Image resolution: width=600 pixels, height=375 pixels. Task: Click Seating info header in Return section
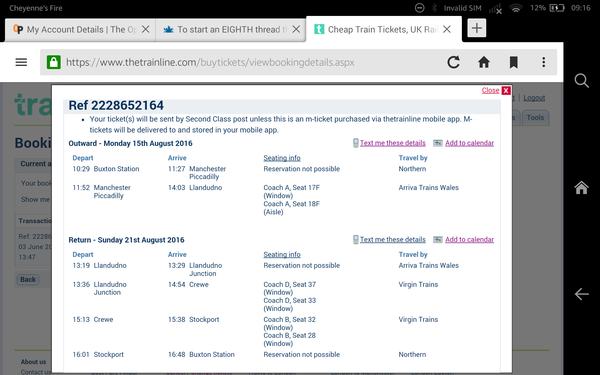tap(282, 254)
